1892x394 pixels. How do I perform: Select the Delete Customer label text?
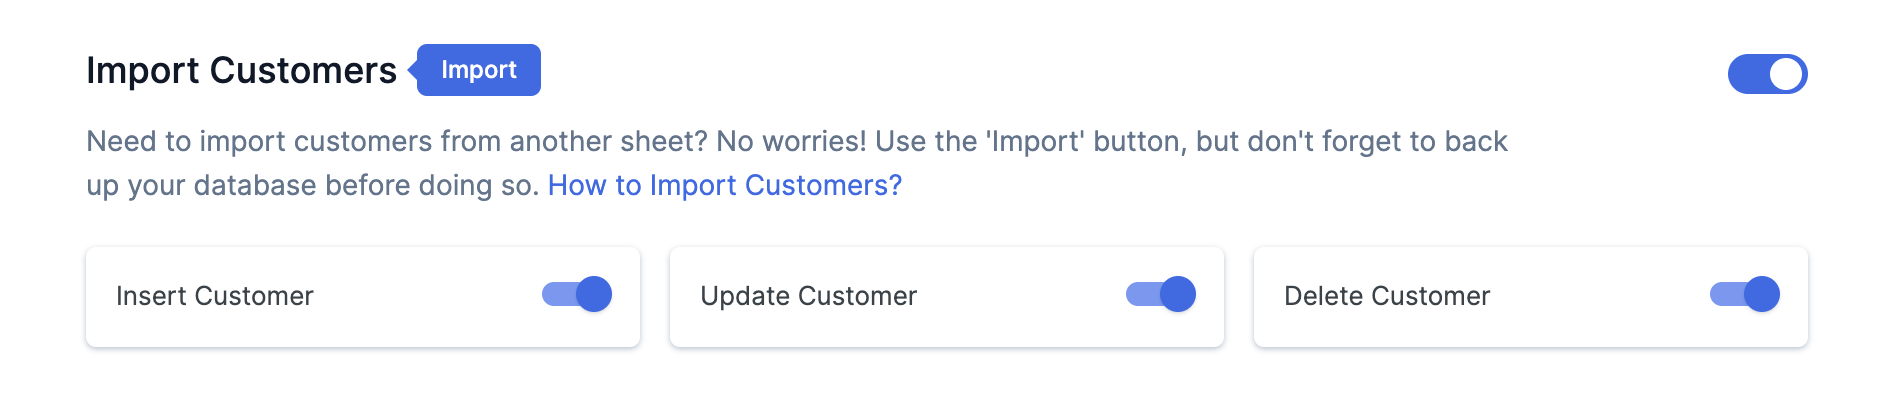click(x=1387, y=296)
